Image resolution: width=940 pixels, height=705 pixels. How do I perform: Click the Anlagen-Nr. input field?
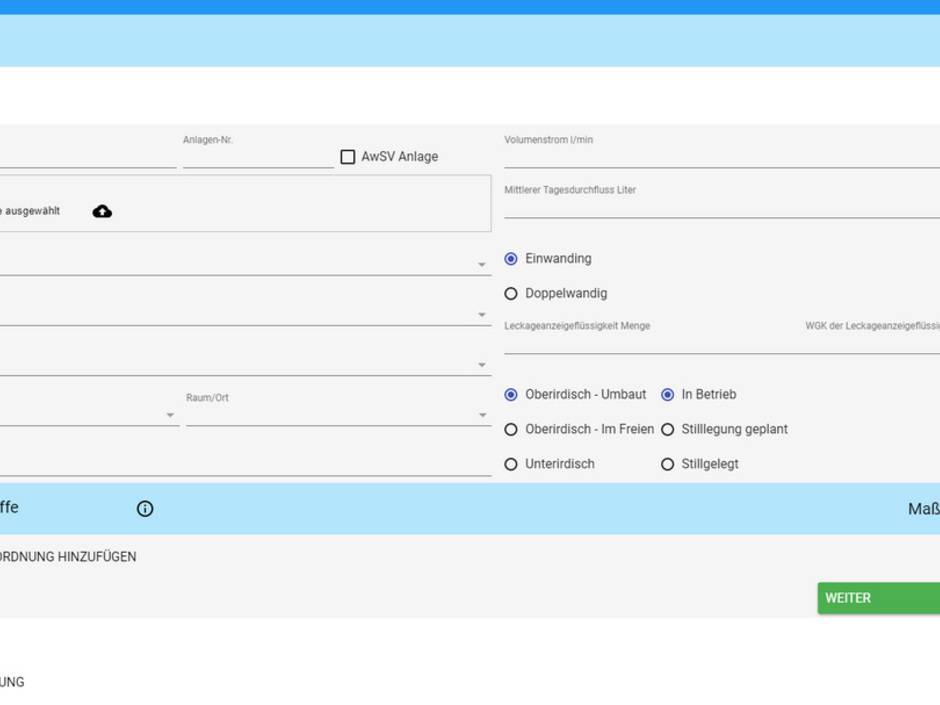(257, 157)
